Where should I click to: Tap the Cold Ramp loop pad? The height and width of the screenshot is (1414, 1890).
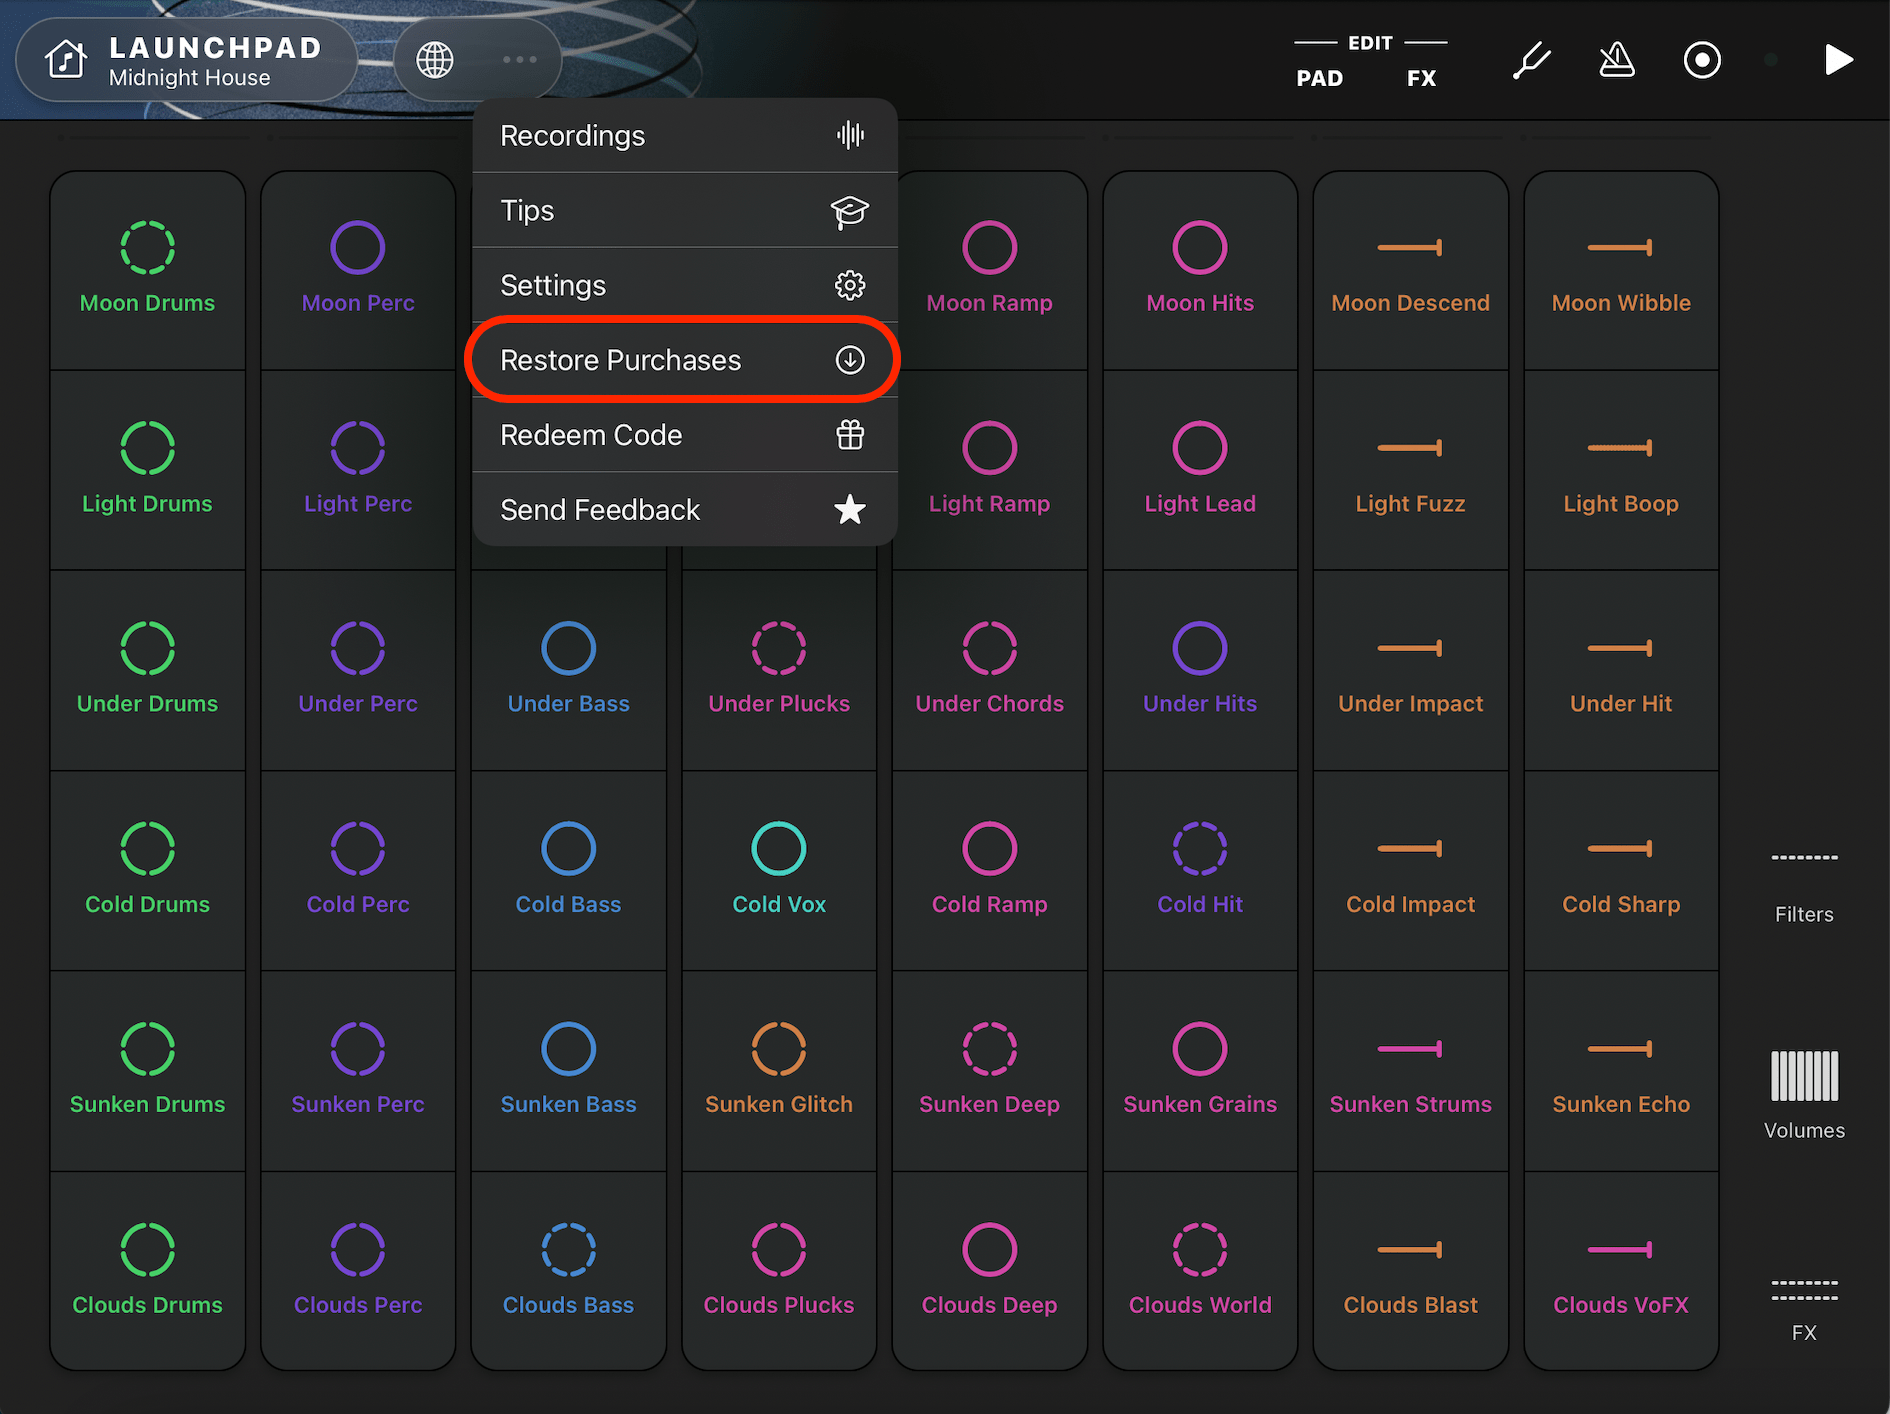click(990, 870)
